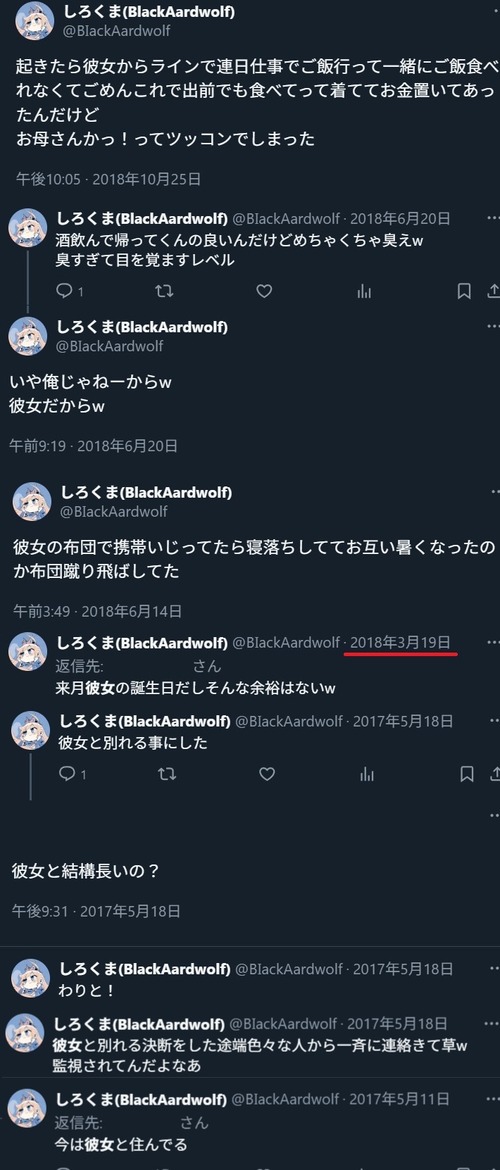This screenshot has height=1170, width=500.
Task: Reply to the May 18 breakup tweet
Action: tap(69, 775)
